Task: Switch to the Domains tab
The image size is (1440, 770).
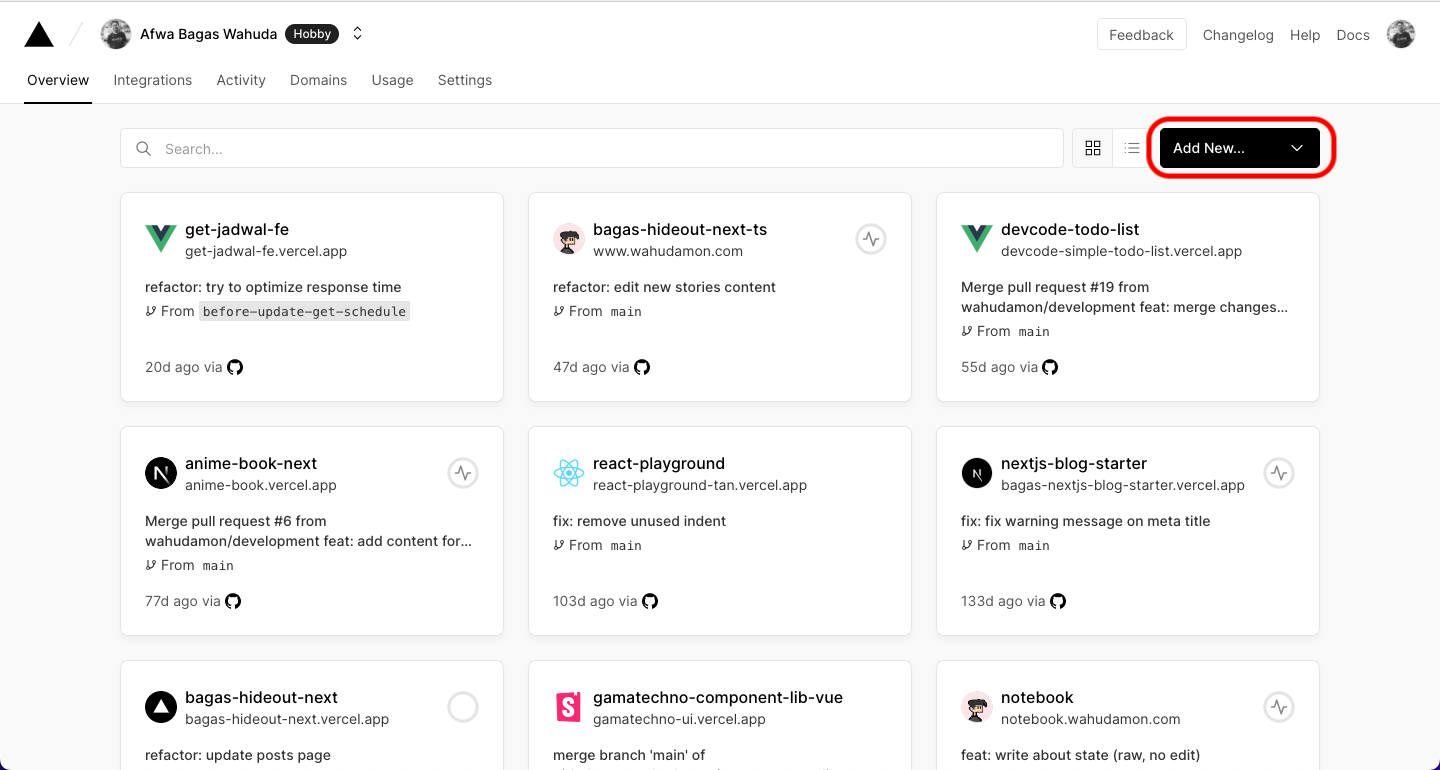Action: [x=319, y=80]
